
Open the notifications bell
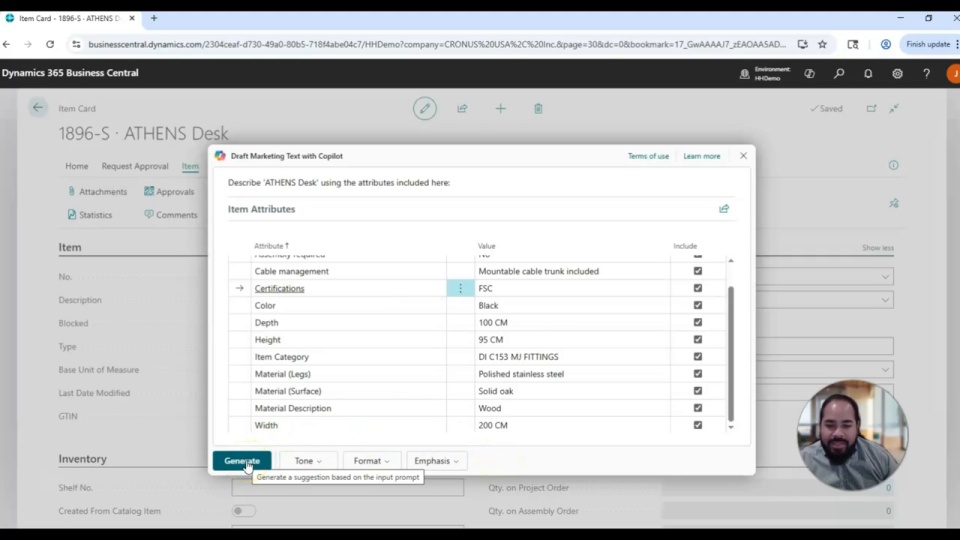[x=868, y=73]
